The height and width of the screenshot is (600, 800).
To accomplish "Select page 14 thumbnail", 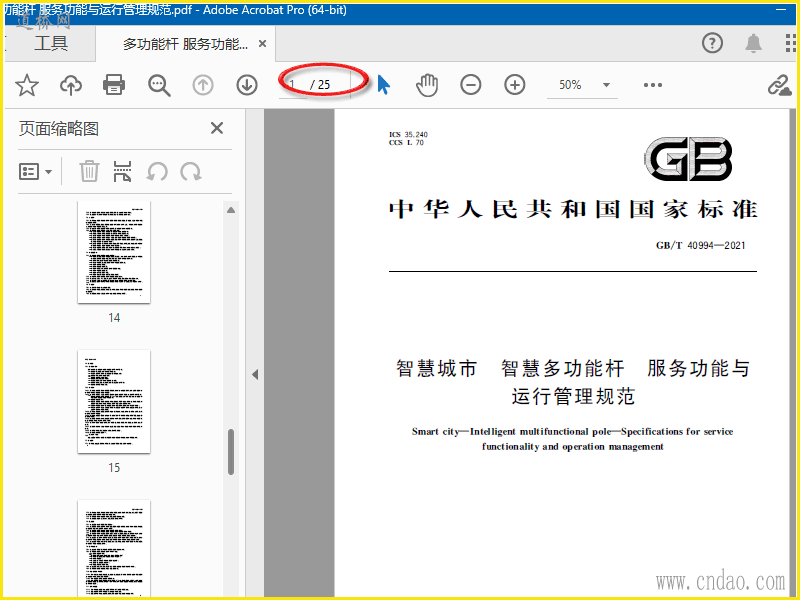I will click(114, 252).
